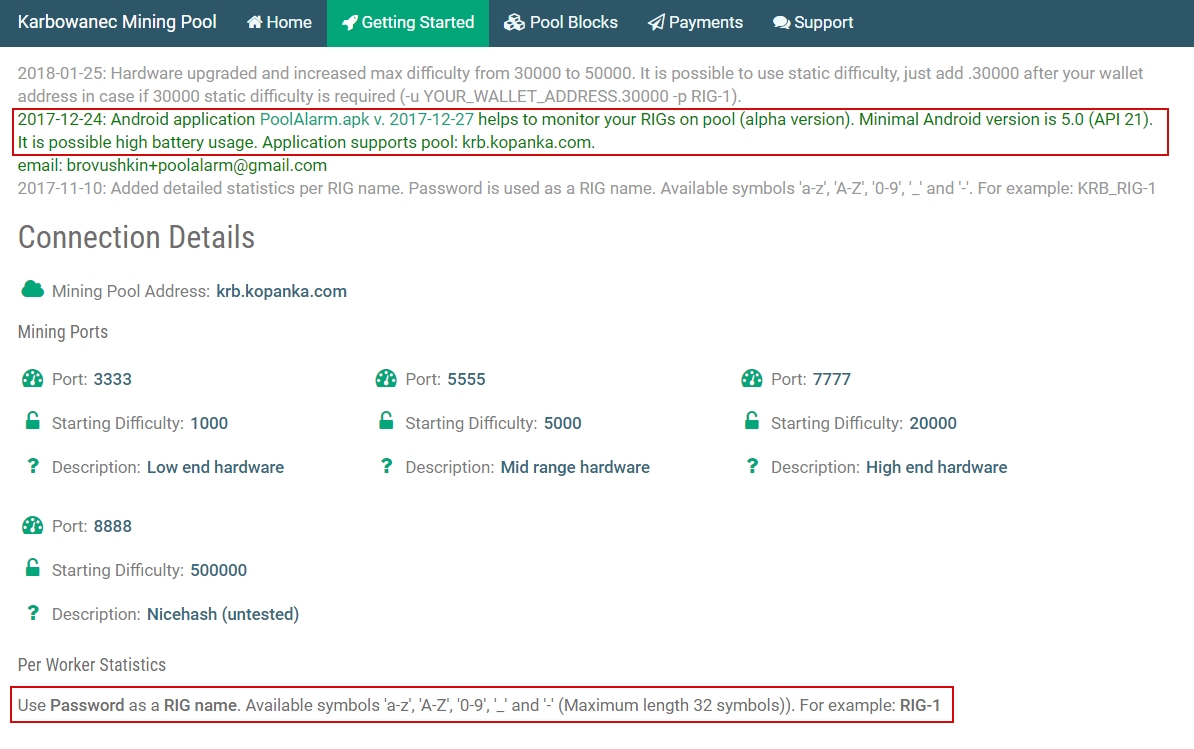Select starting difficulty value 5000
Screen dimensions: 1194x749
[563, 423]
